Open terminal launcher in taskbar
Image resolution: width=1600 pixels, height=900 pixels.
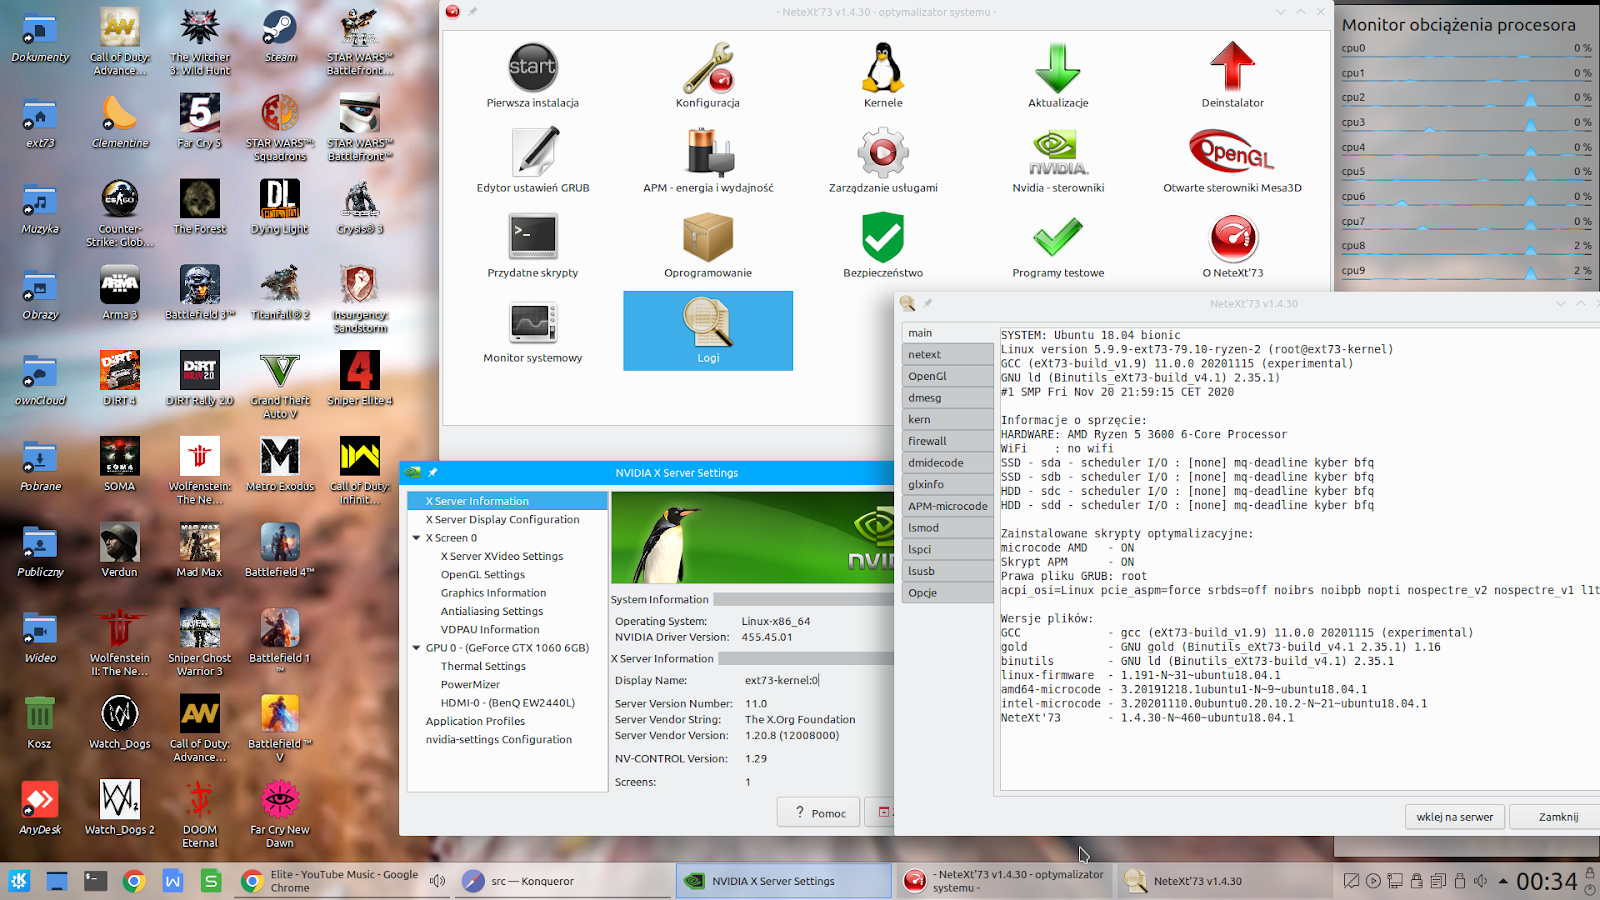[x=95, y=881]
